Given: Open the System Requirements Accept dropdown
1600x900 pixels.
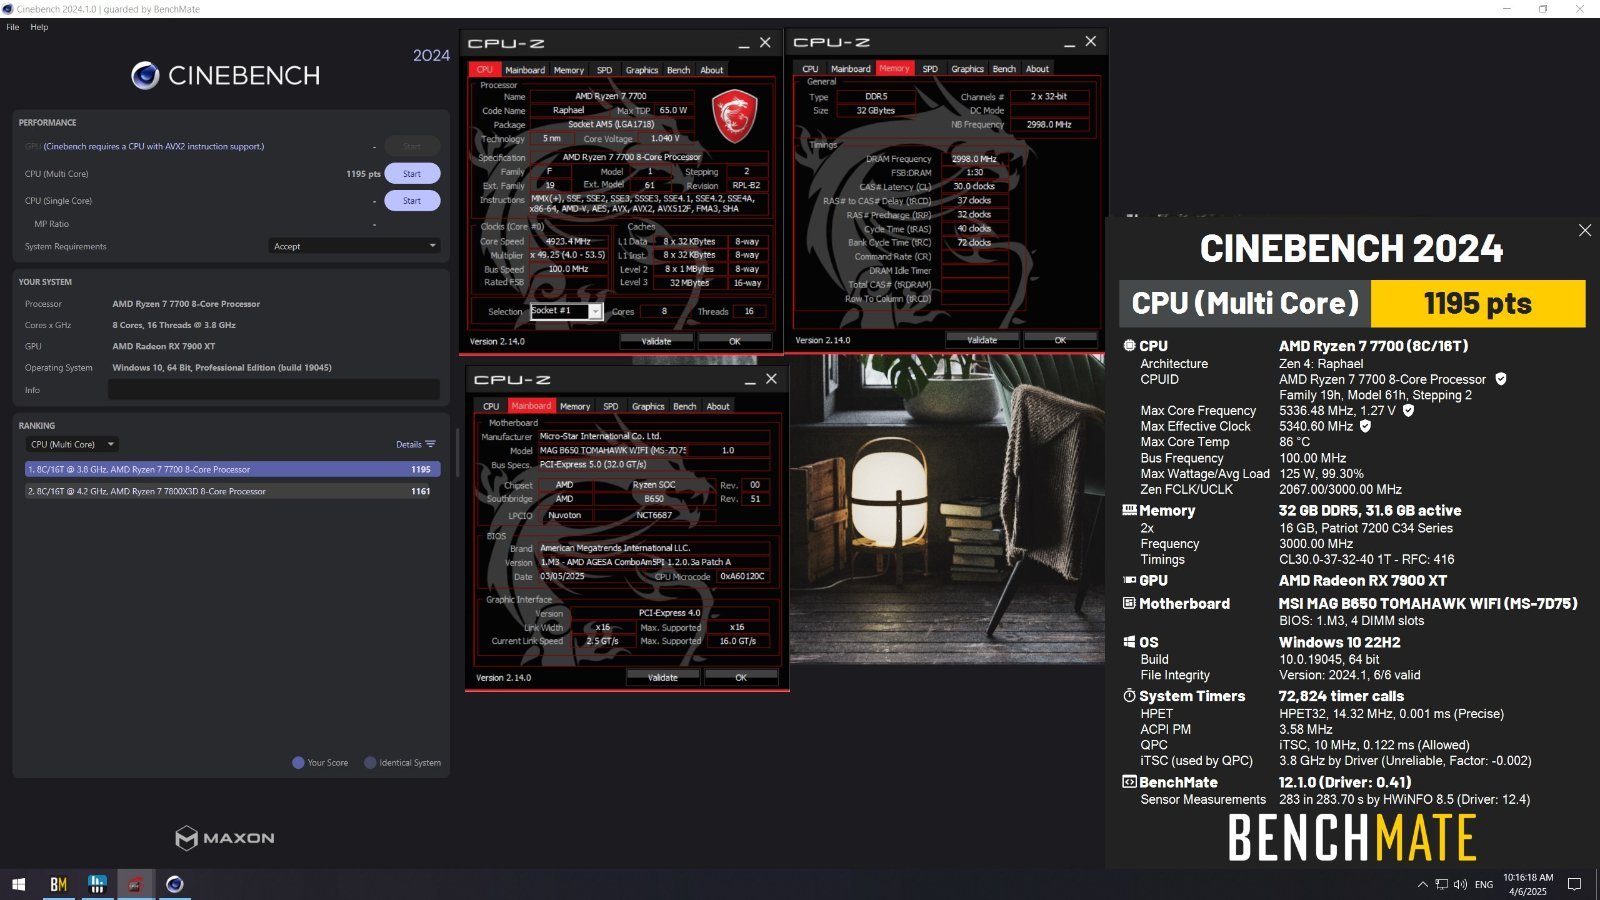Looking at the screenshot, I should (354, 246).
